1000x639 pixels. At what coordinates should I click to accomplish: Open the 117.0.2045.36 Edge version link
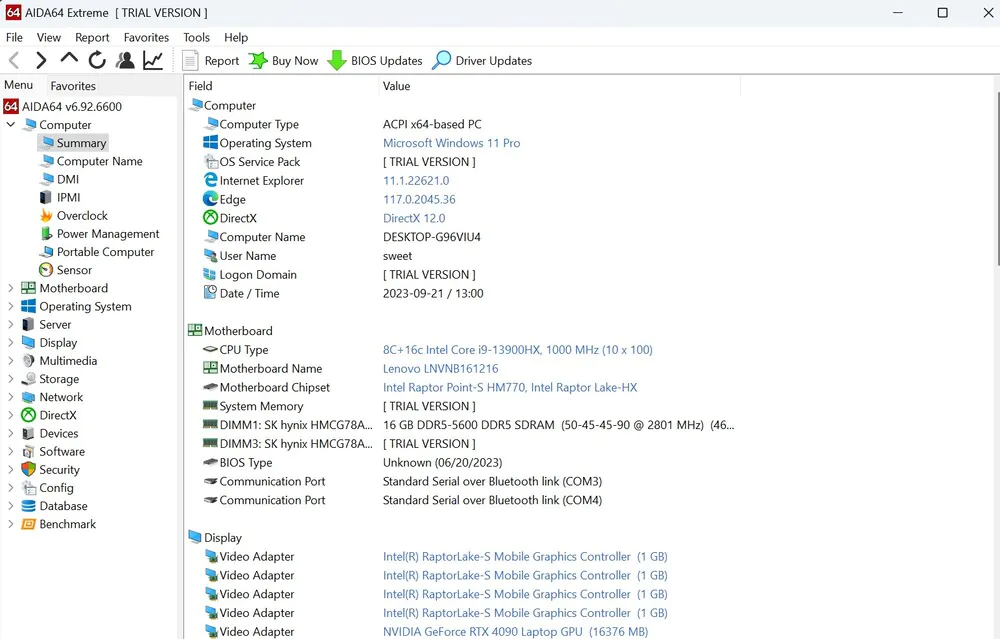pyautogui.click(x=419, y=199)
